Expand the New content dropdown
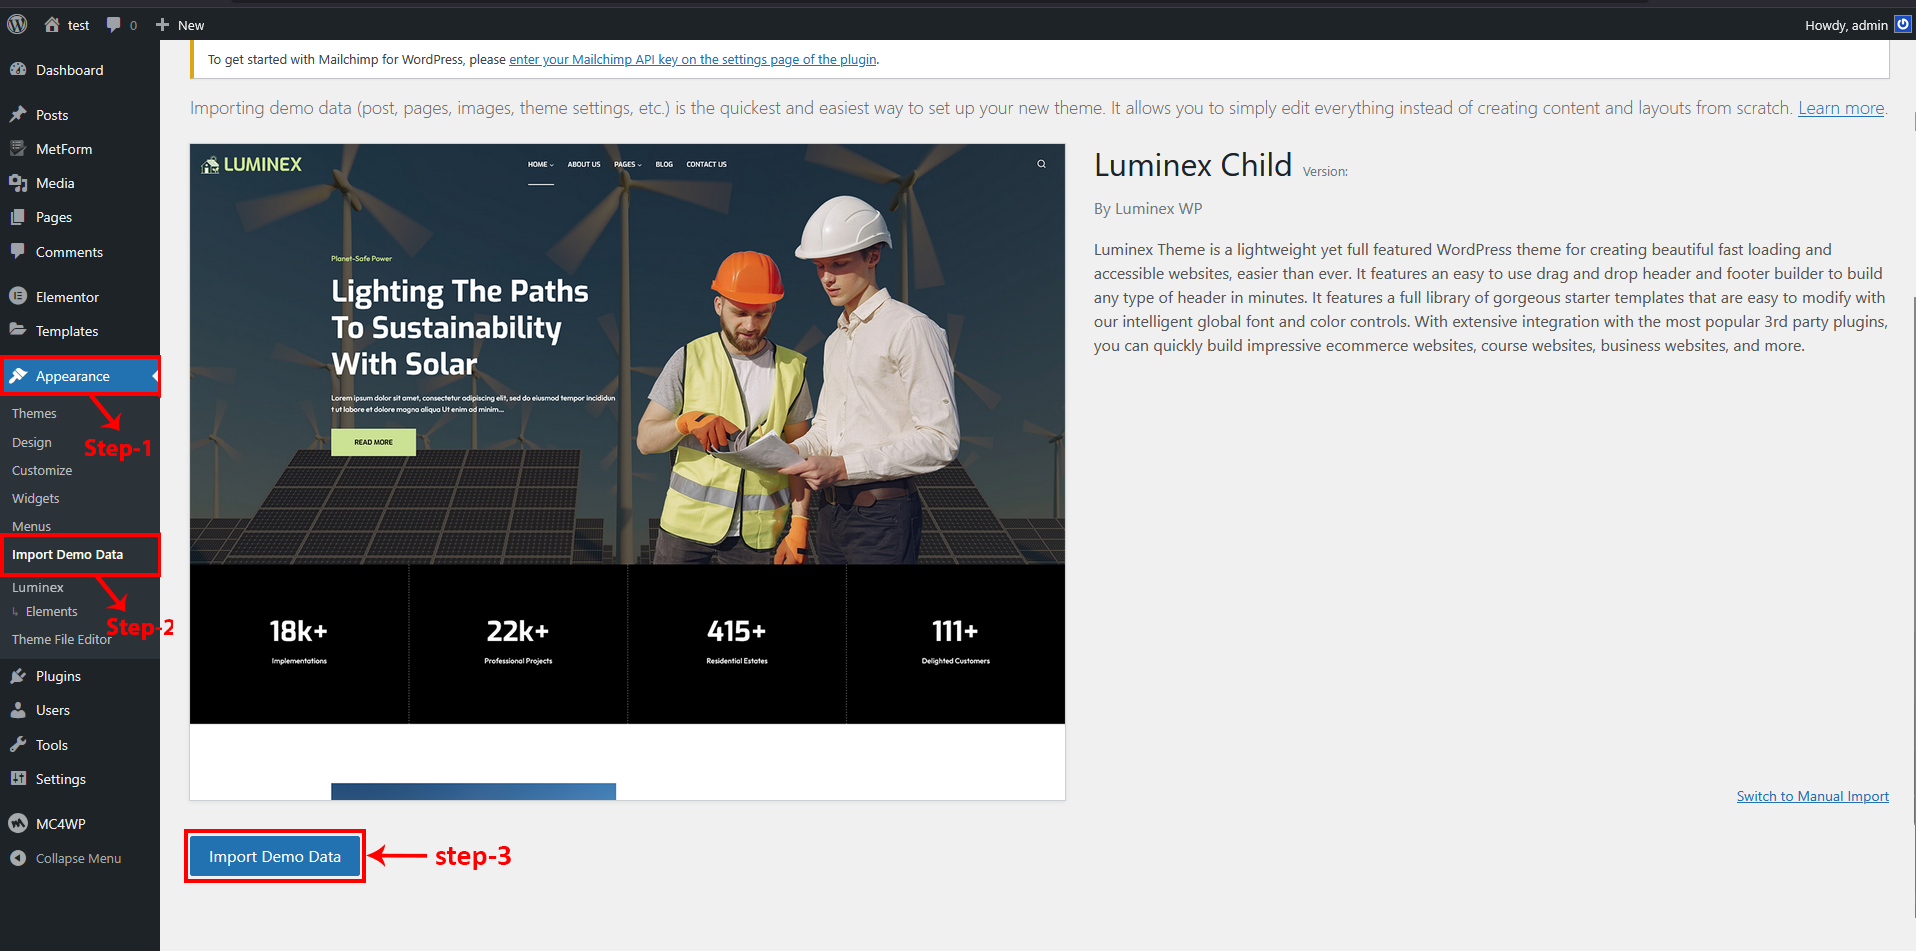The width and height of the screenshot is (1916, 951). (180, 25)
